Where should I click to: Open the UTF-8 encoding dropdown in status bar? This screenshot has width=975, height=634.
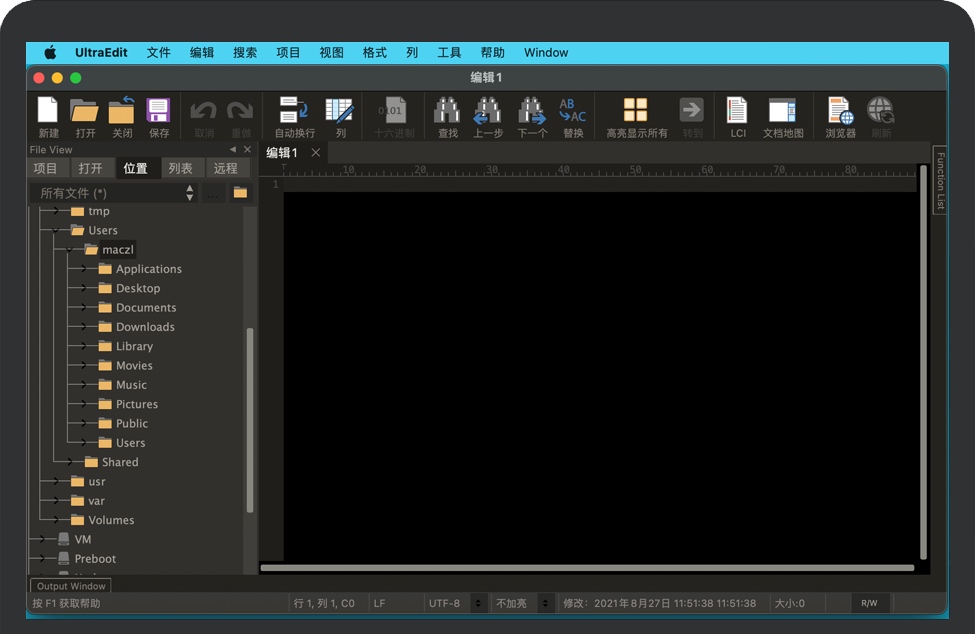pyautogui.click(x=455, y=603)
